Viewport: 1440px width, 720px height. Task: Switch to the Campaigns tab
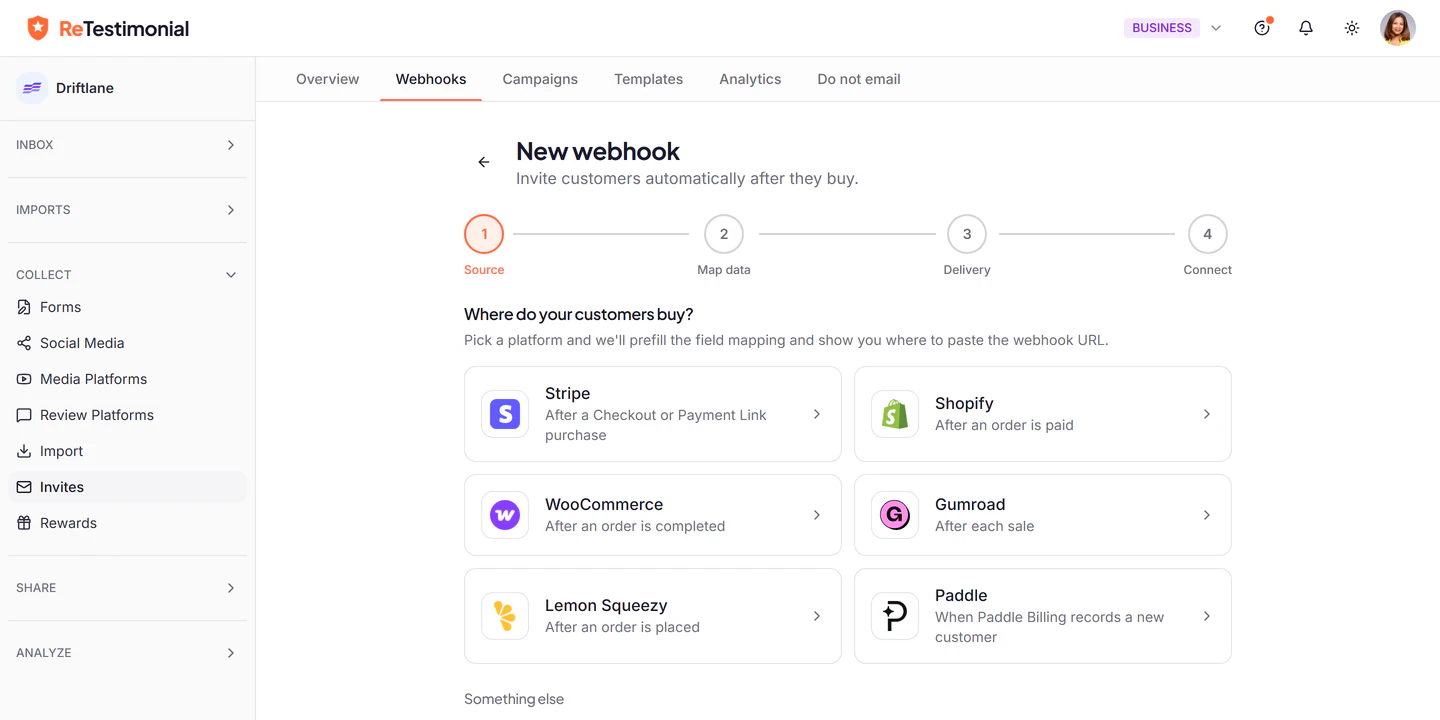(x=540, y=79)
